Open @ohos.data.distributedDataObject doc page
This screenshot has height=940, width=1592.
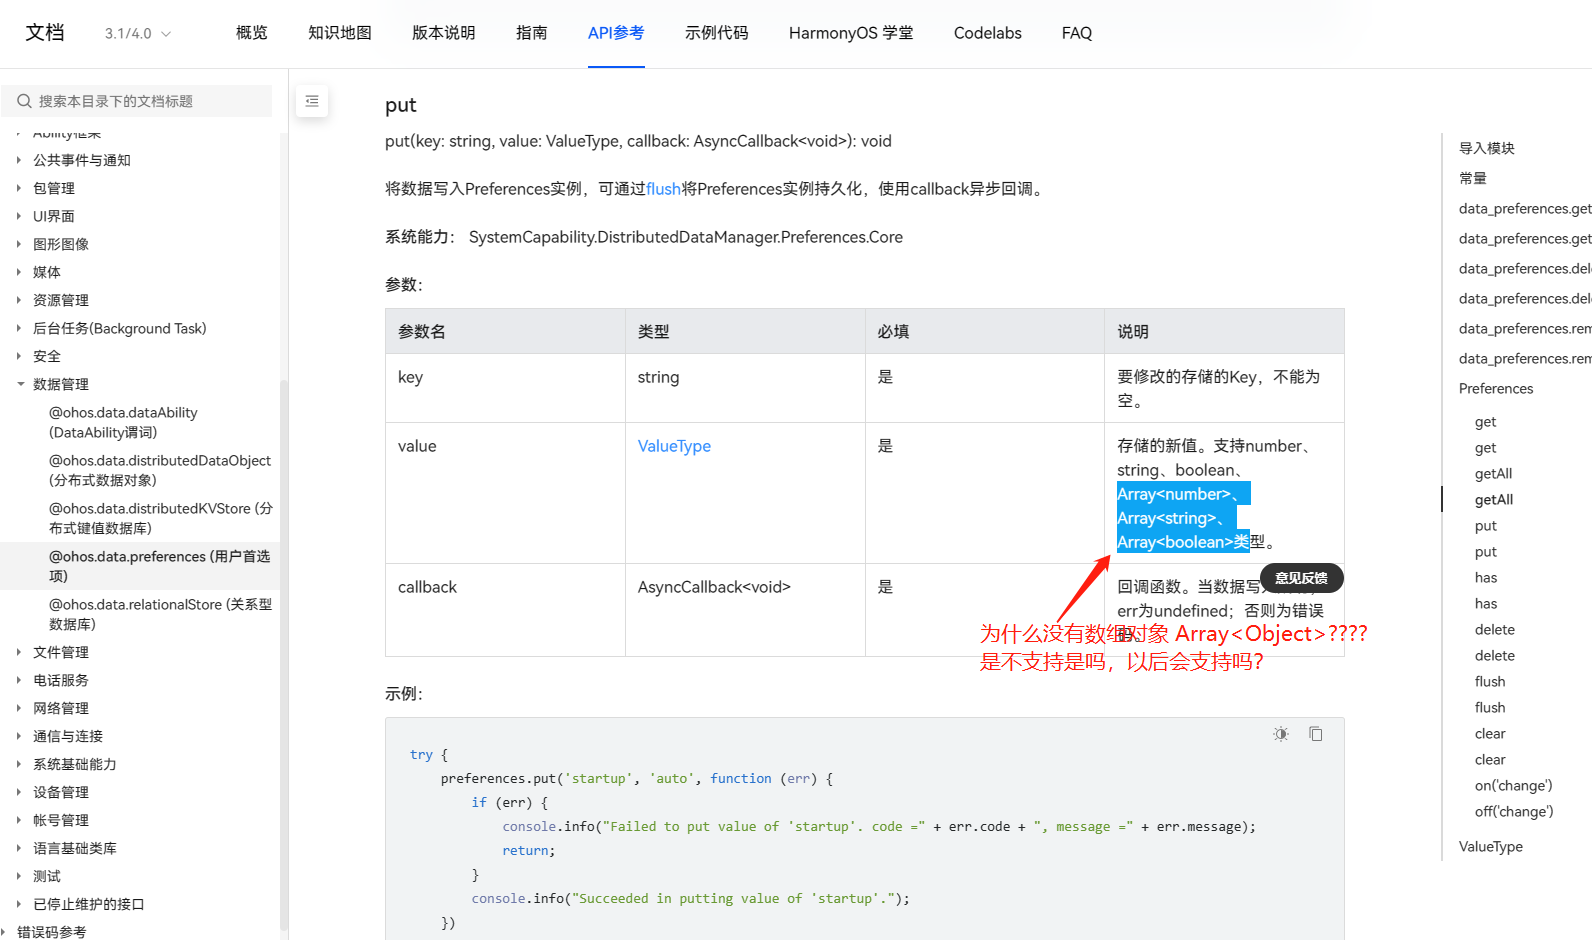tap(160, 470)
